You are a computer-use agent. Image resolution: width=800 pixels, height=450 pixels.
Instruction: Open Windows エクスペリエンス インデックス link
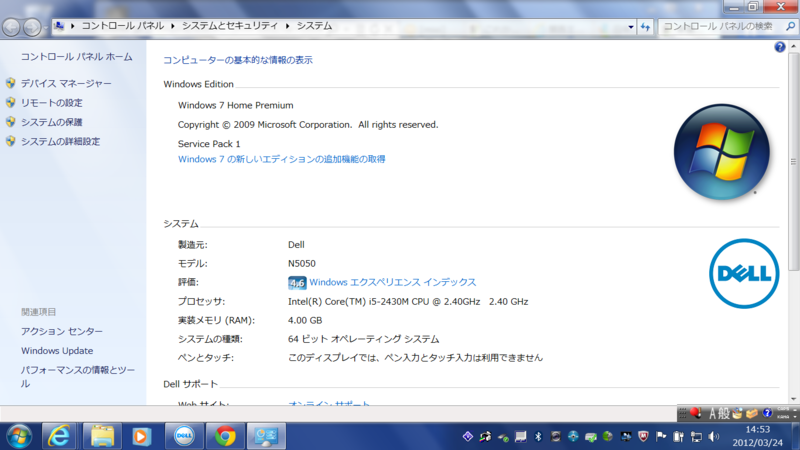[x=392, y=282]
